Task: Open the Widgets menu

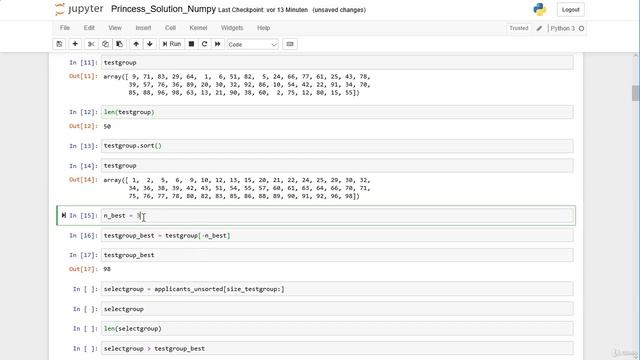Action: (x=232, y=28)
